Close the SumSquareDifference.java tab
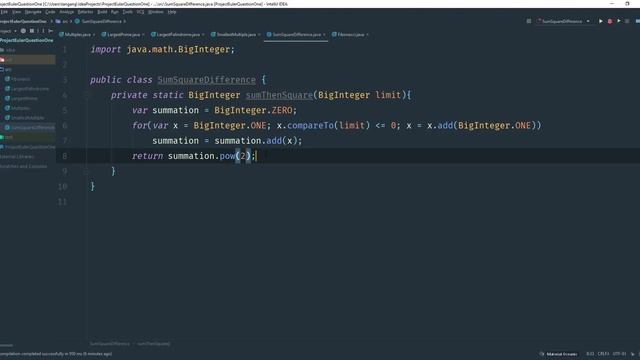This screenshot has height=360, width=640. tap(324, 35)
